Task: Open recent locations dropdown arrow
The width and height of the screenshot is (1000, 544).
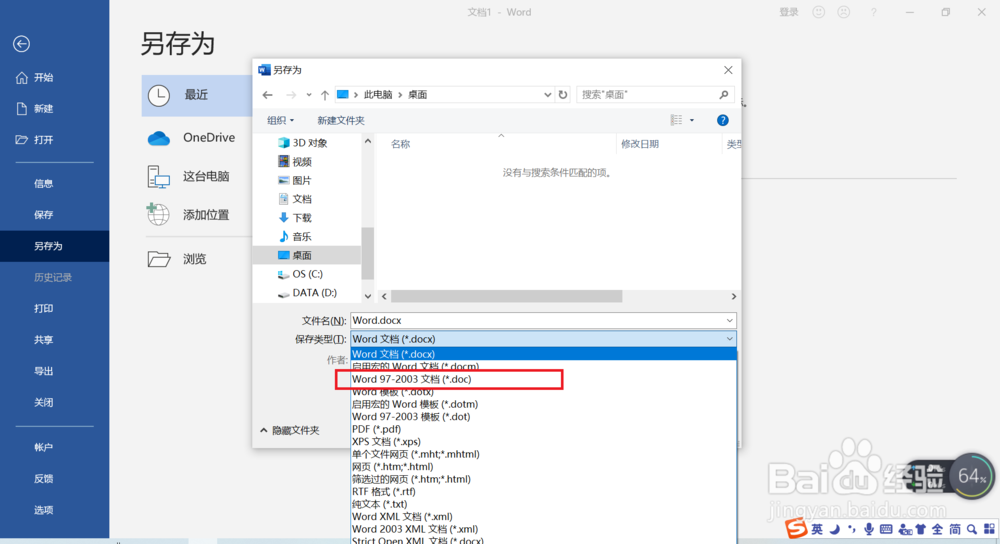Action: click(309, 95)
